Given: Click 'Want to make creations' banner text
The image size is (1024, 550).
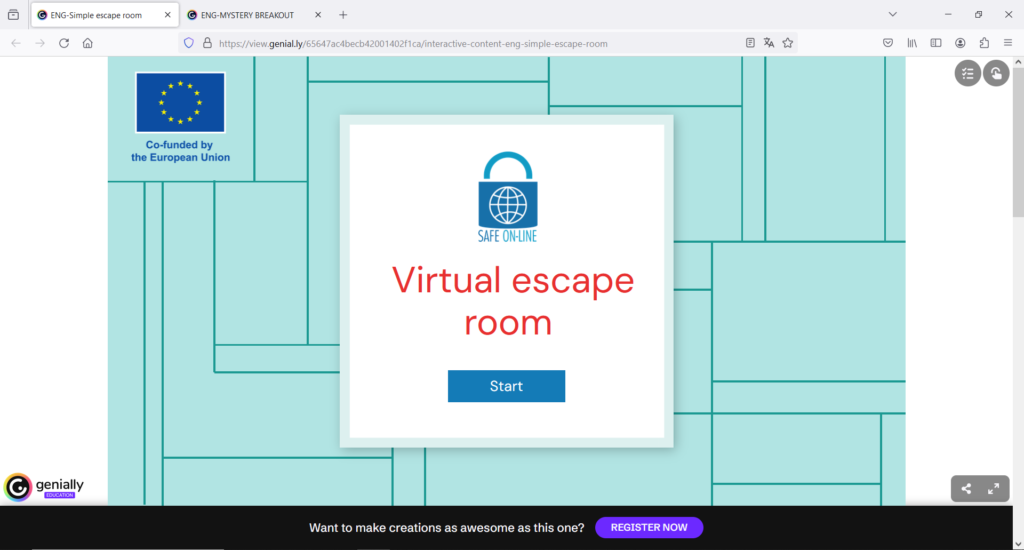Looking at the screenshot, I should 447,528.
